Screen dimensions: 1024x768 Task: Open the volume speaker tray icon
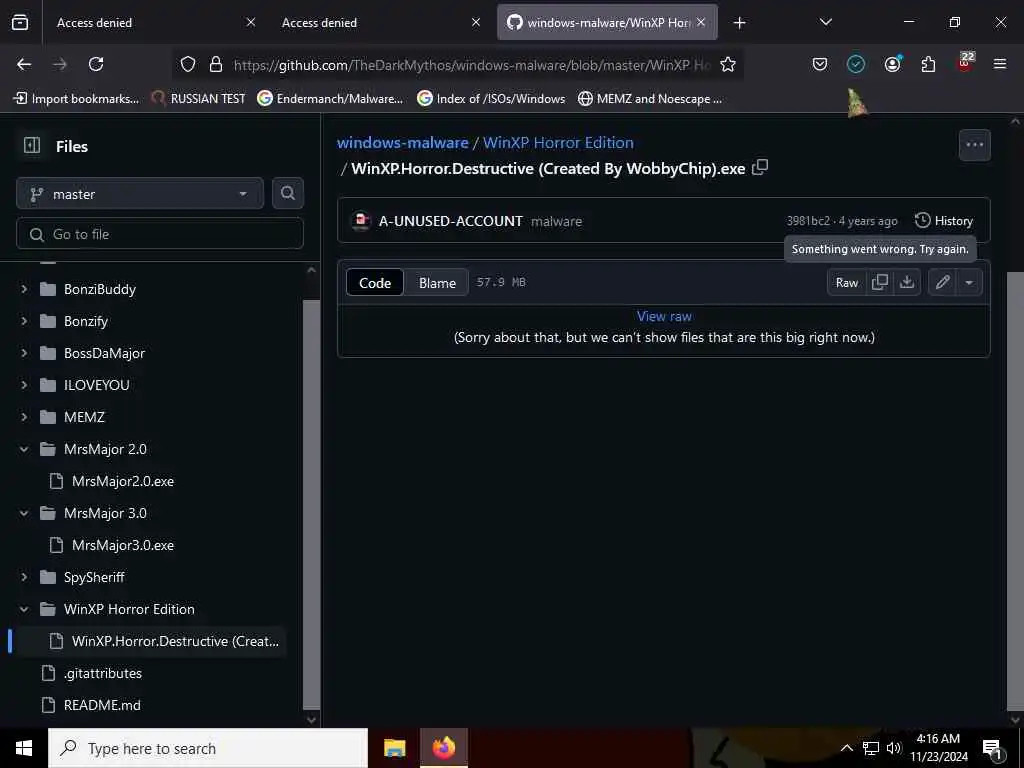894,748
